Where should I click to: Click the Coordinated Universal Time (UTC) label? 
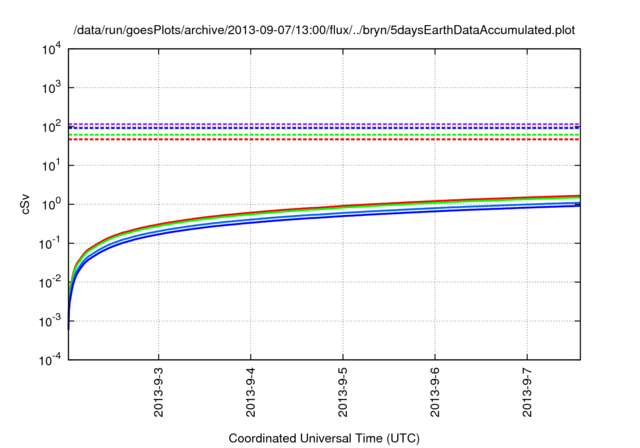coord(324,438)
